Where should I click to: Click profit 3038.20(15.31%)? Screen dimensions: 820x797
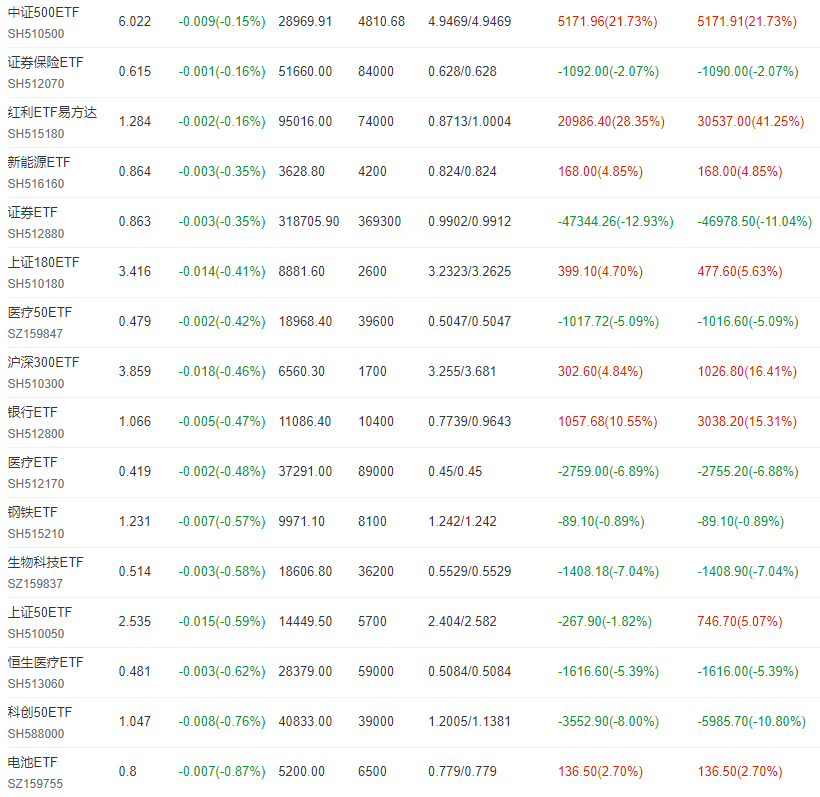coord(747,422)
